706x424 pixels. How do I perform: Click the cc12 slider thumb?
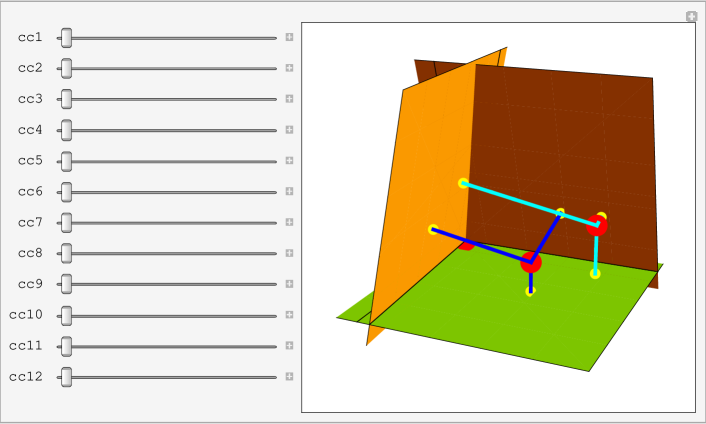point(66,377)
